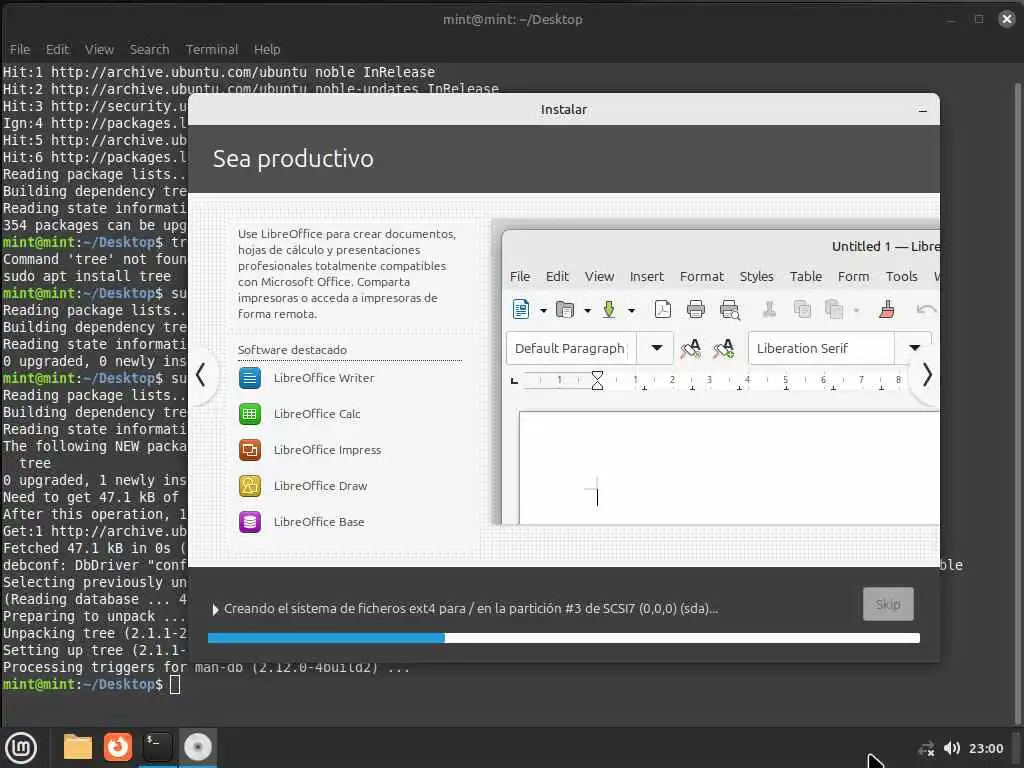Click the LibreOffice Base icon

(250, 522)
